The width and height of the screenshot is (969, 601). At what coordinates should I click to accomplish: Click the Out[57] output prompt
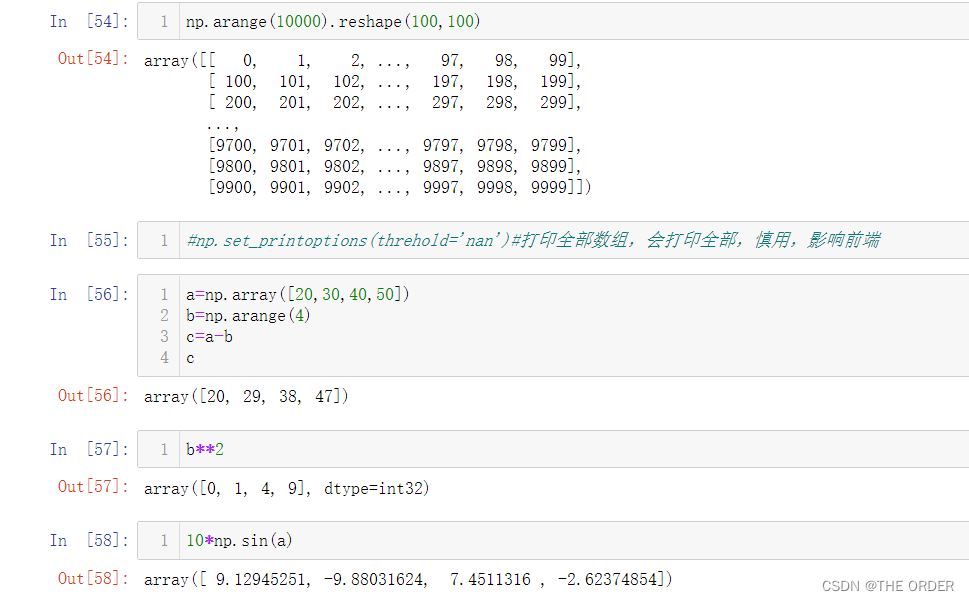click(x=93, y=487)
